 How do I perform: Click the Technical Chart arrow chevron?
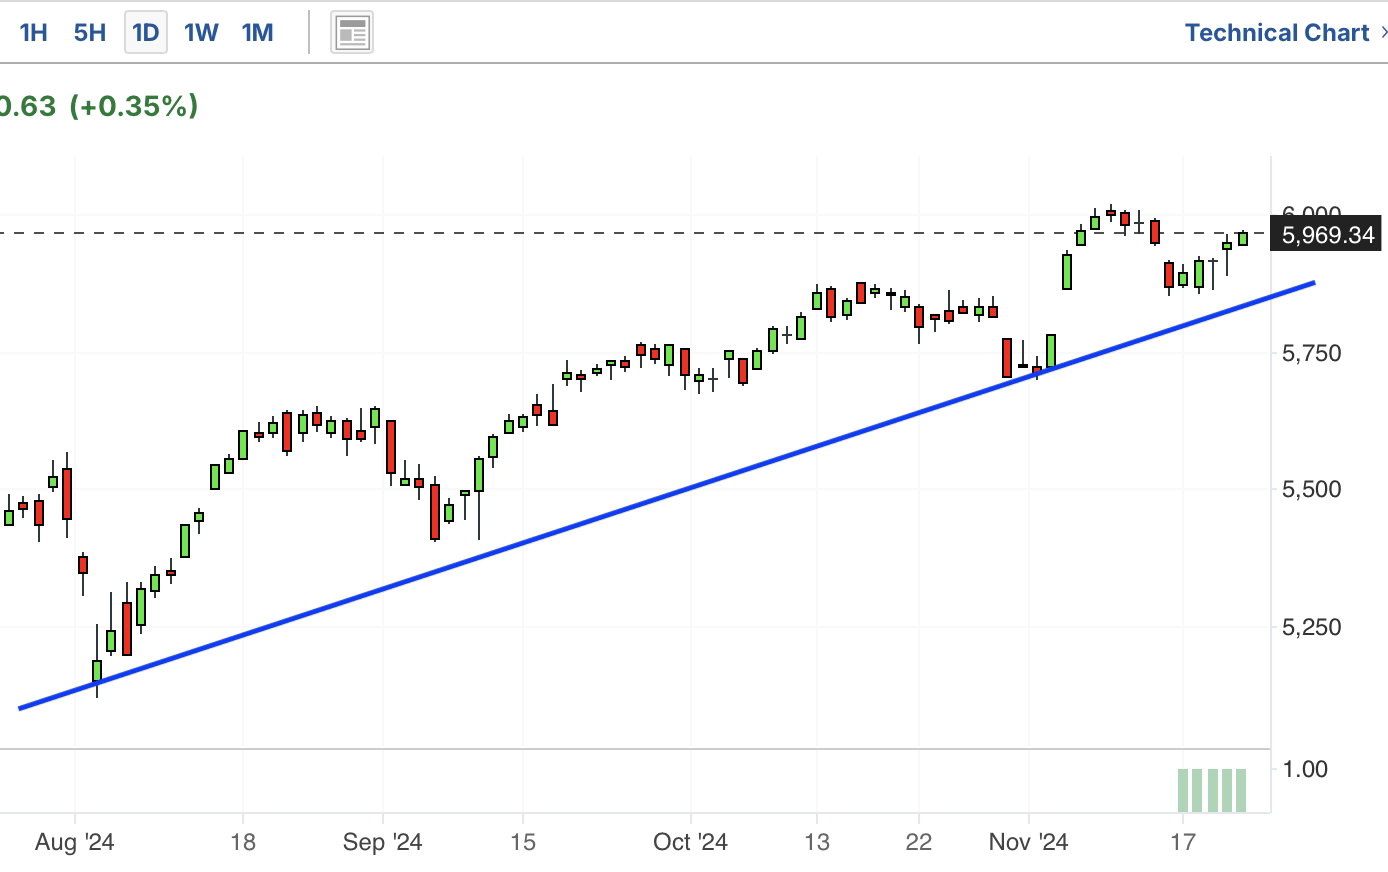click(1383, 33)
